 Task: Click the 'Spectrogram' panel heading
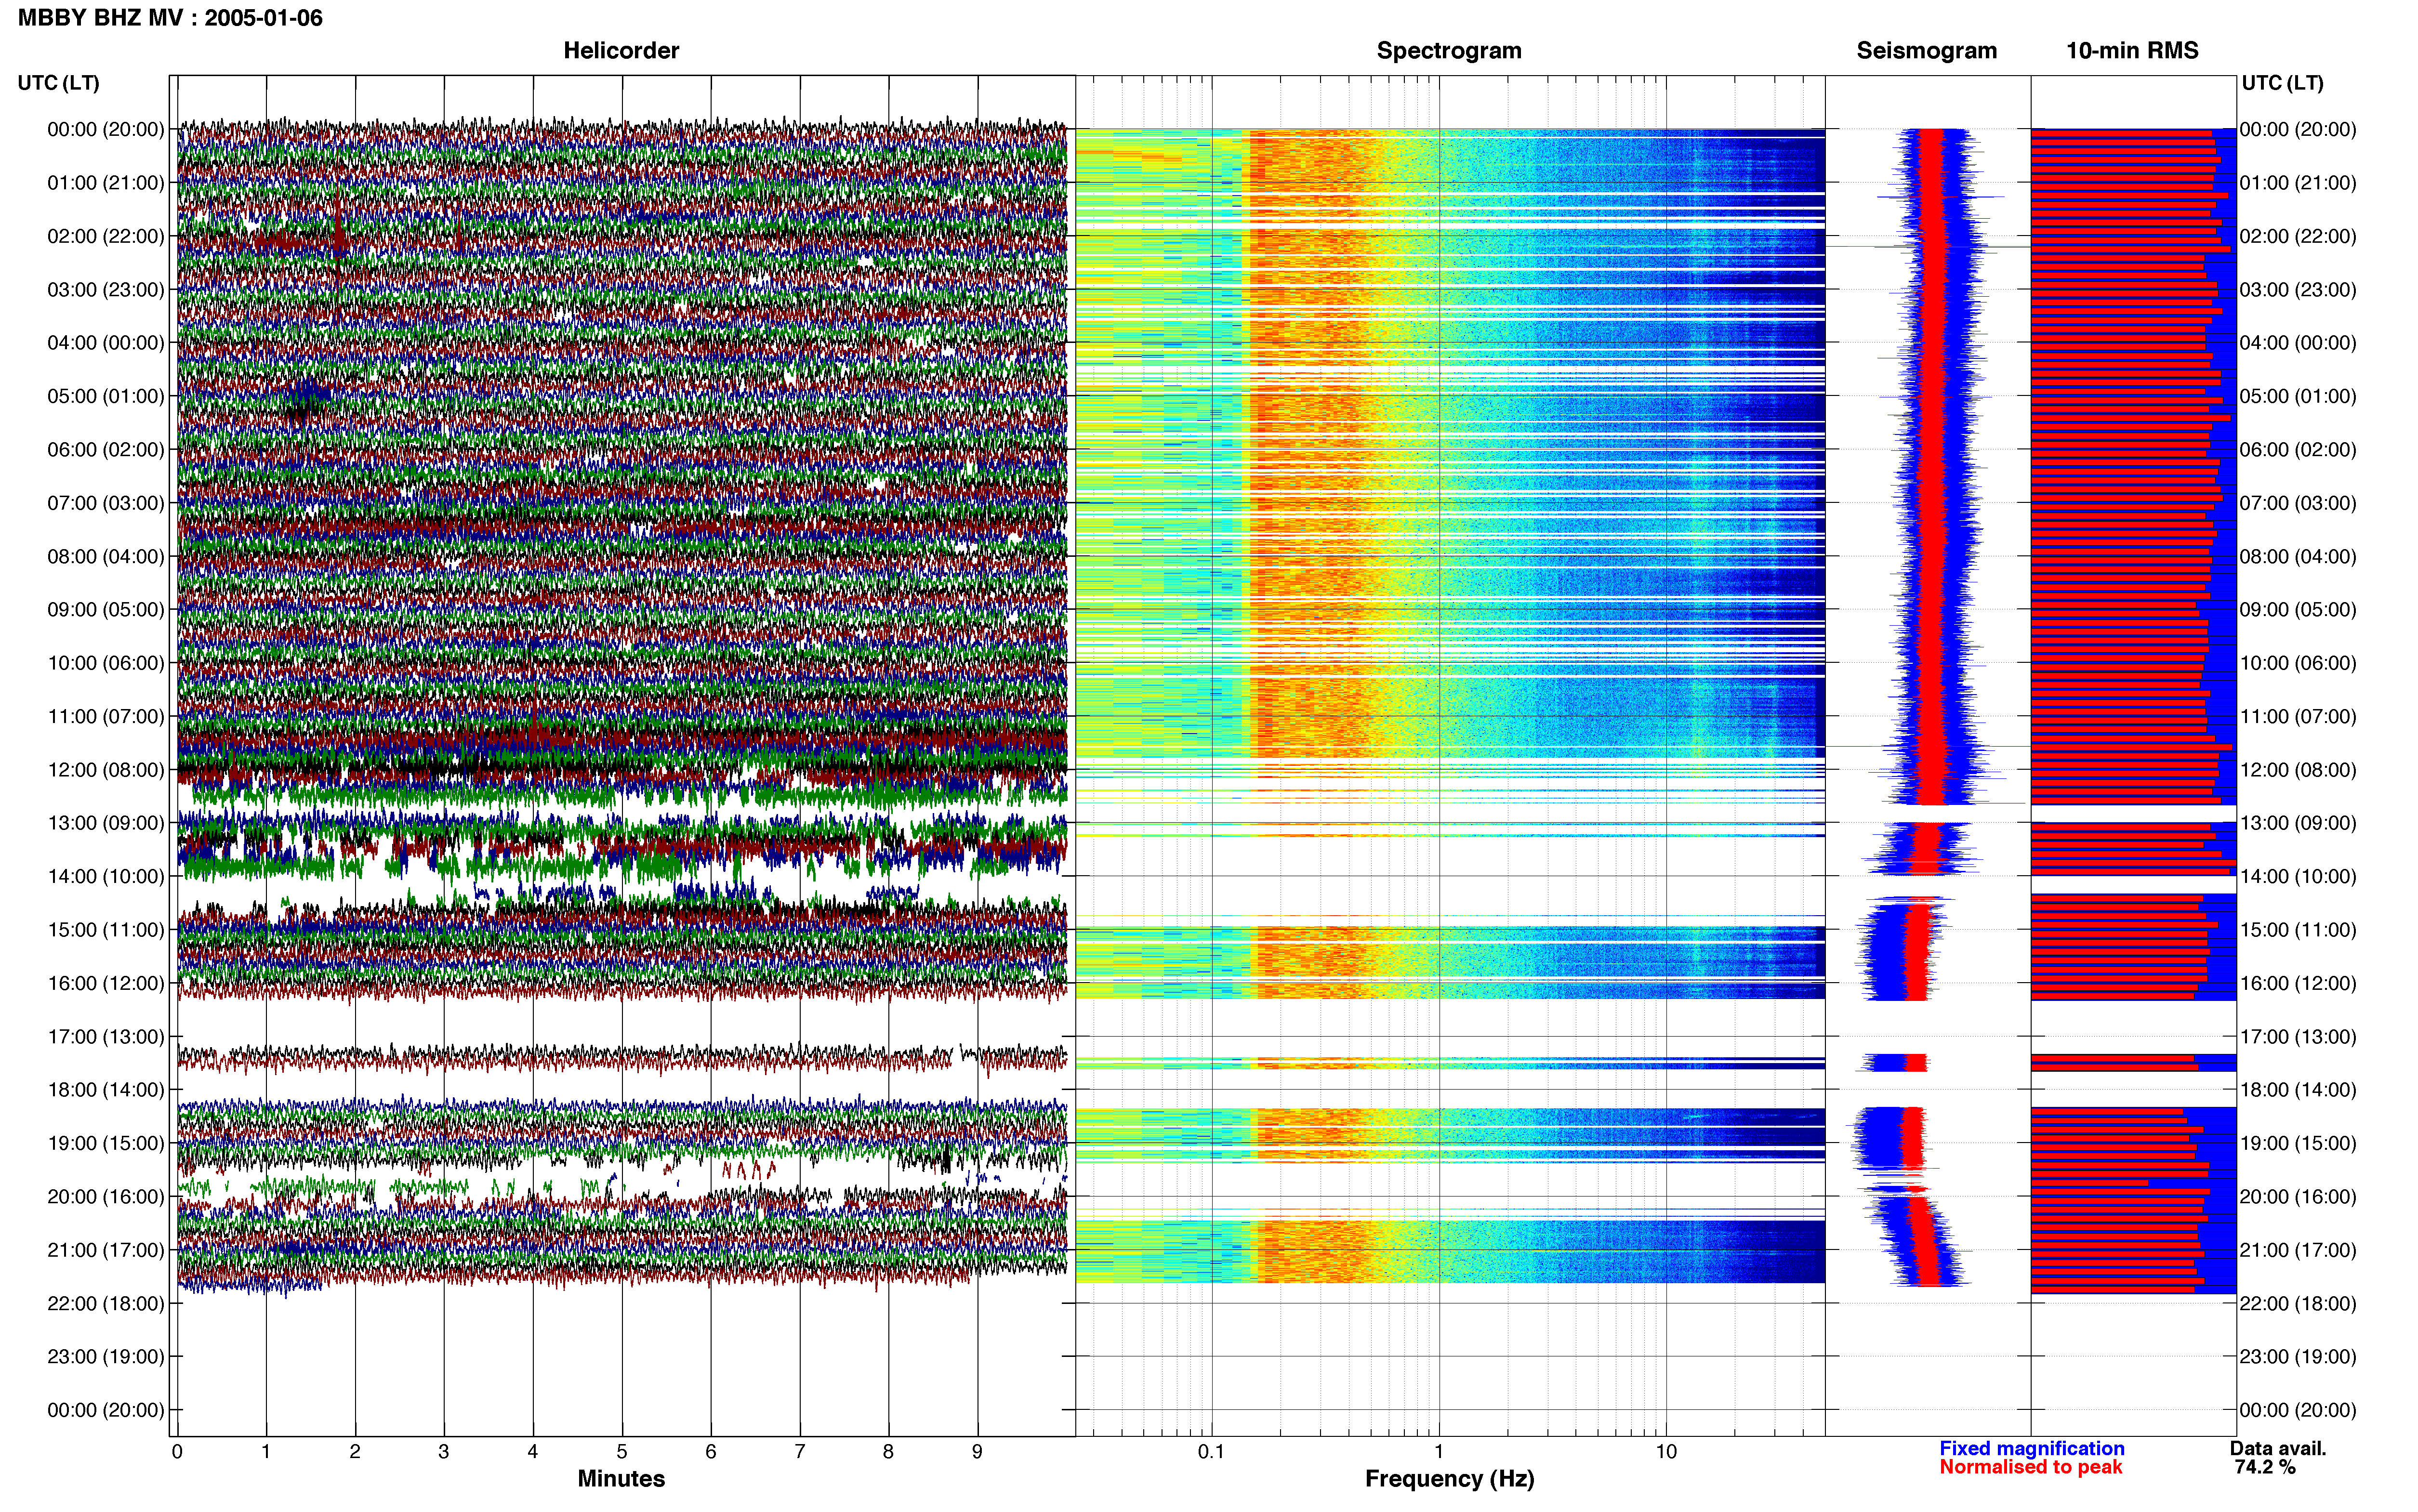tap(1449, 51)
